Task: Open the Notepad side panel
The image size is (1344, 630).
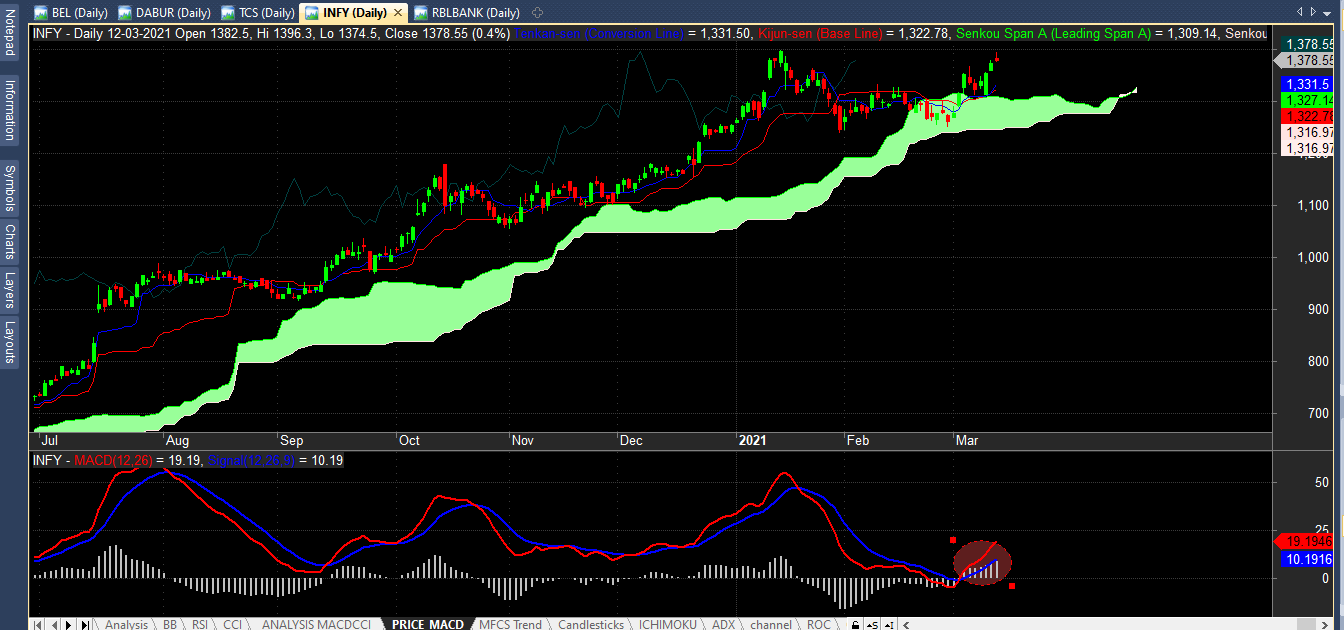Action: [x=9, y=34]
